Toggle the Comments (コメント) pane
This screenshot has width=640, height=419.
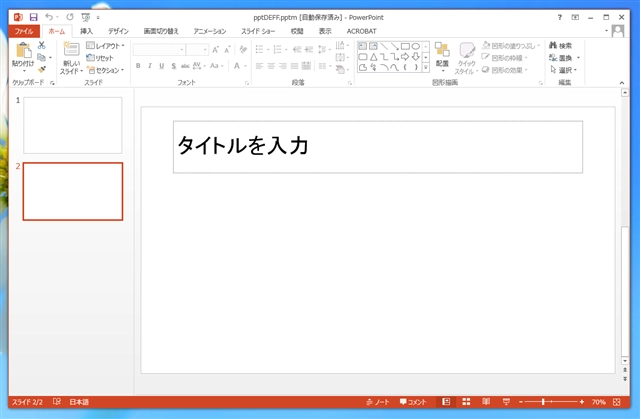418,402
